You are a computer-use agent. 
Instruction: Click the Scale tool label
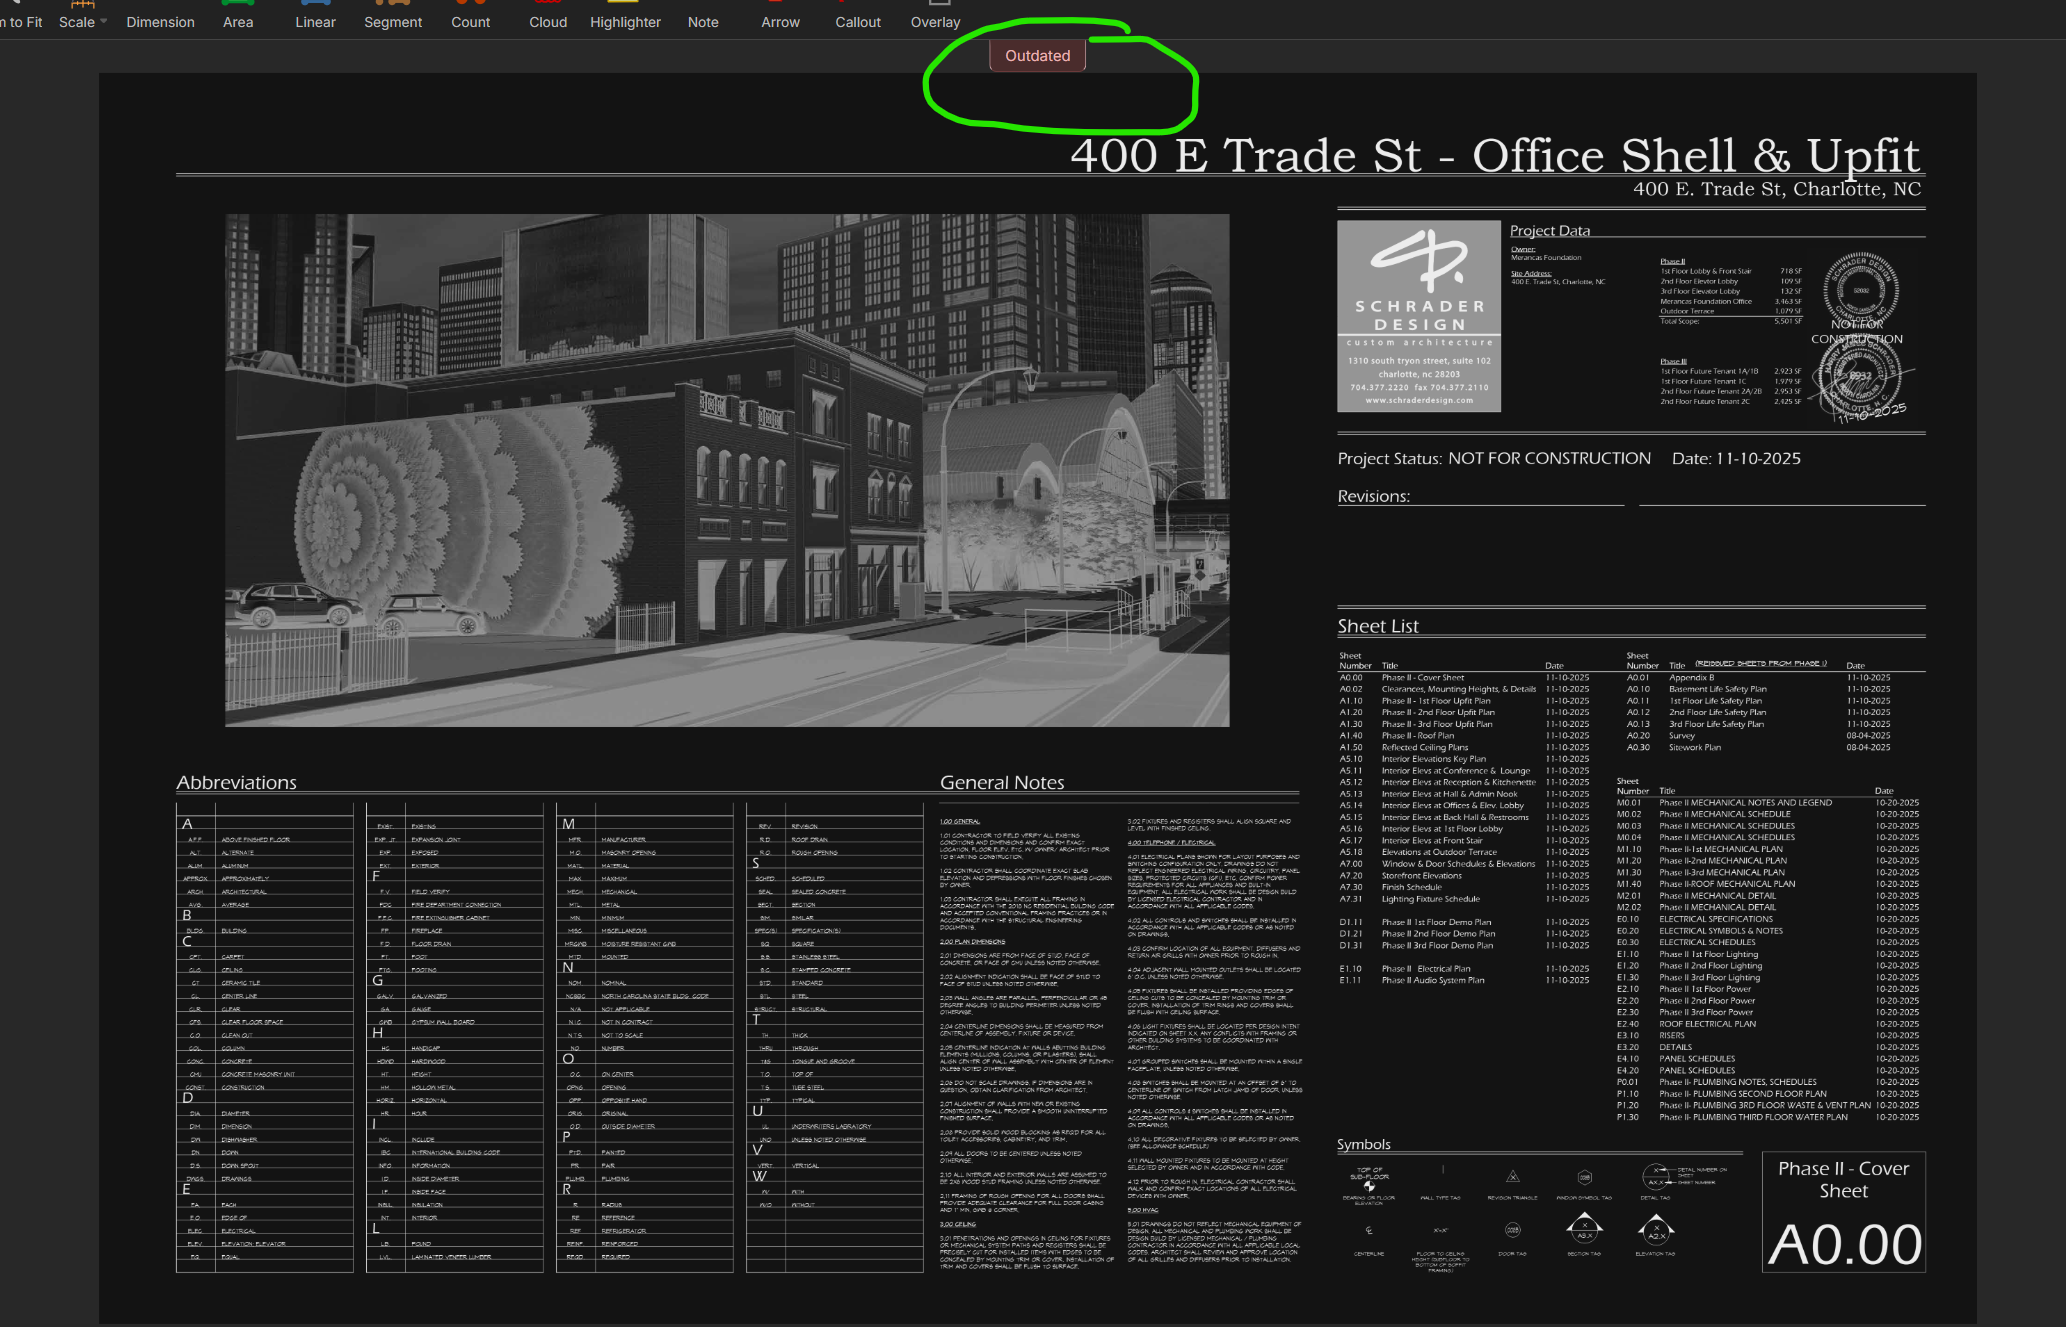tap(76, 21)
